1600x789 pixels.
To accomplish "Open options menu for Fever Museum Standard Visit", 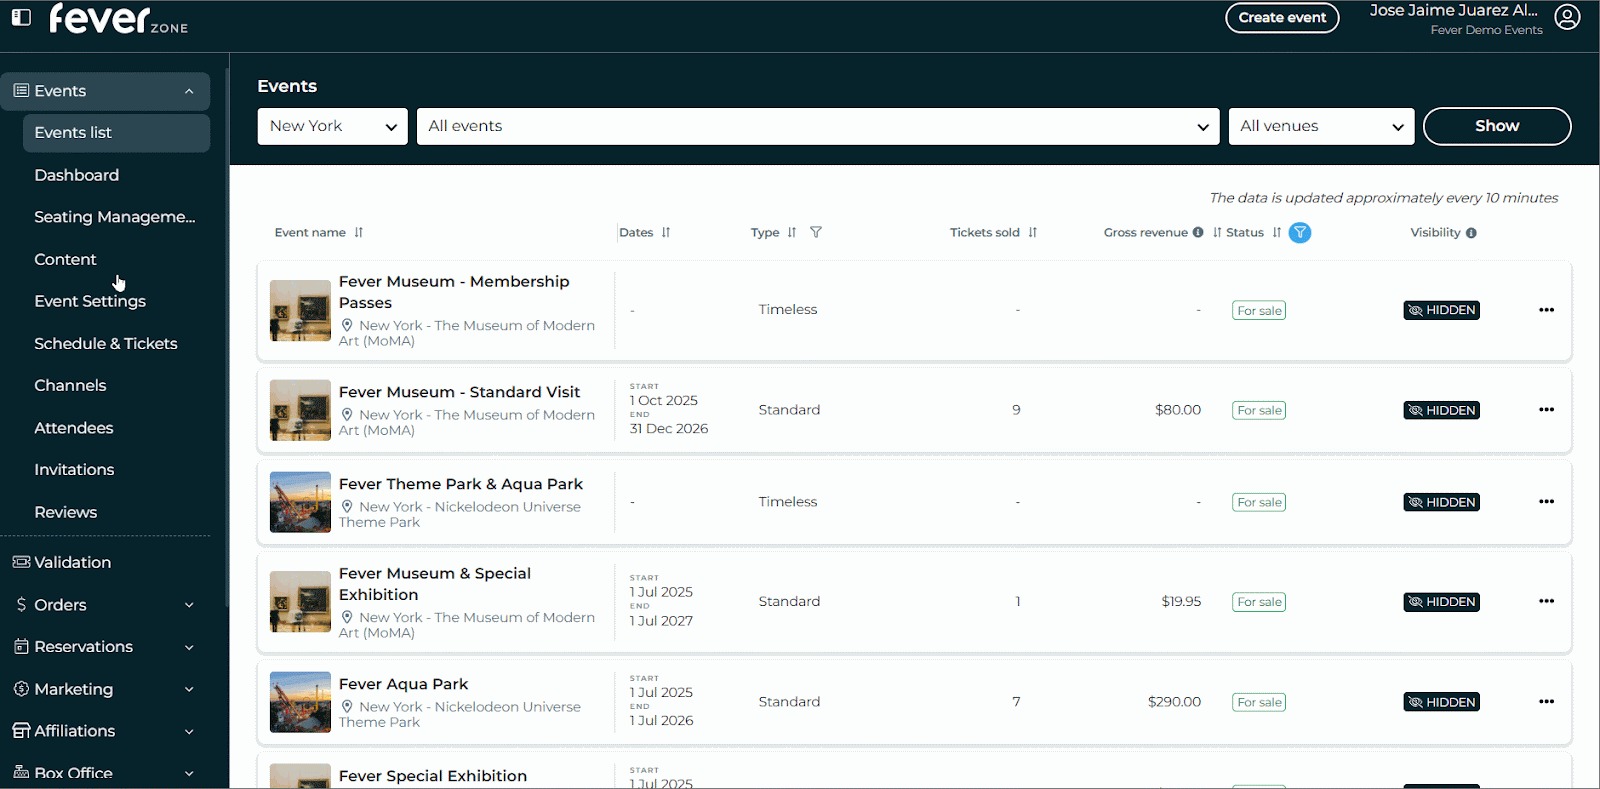I will click(1547, 410).
